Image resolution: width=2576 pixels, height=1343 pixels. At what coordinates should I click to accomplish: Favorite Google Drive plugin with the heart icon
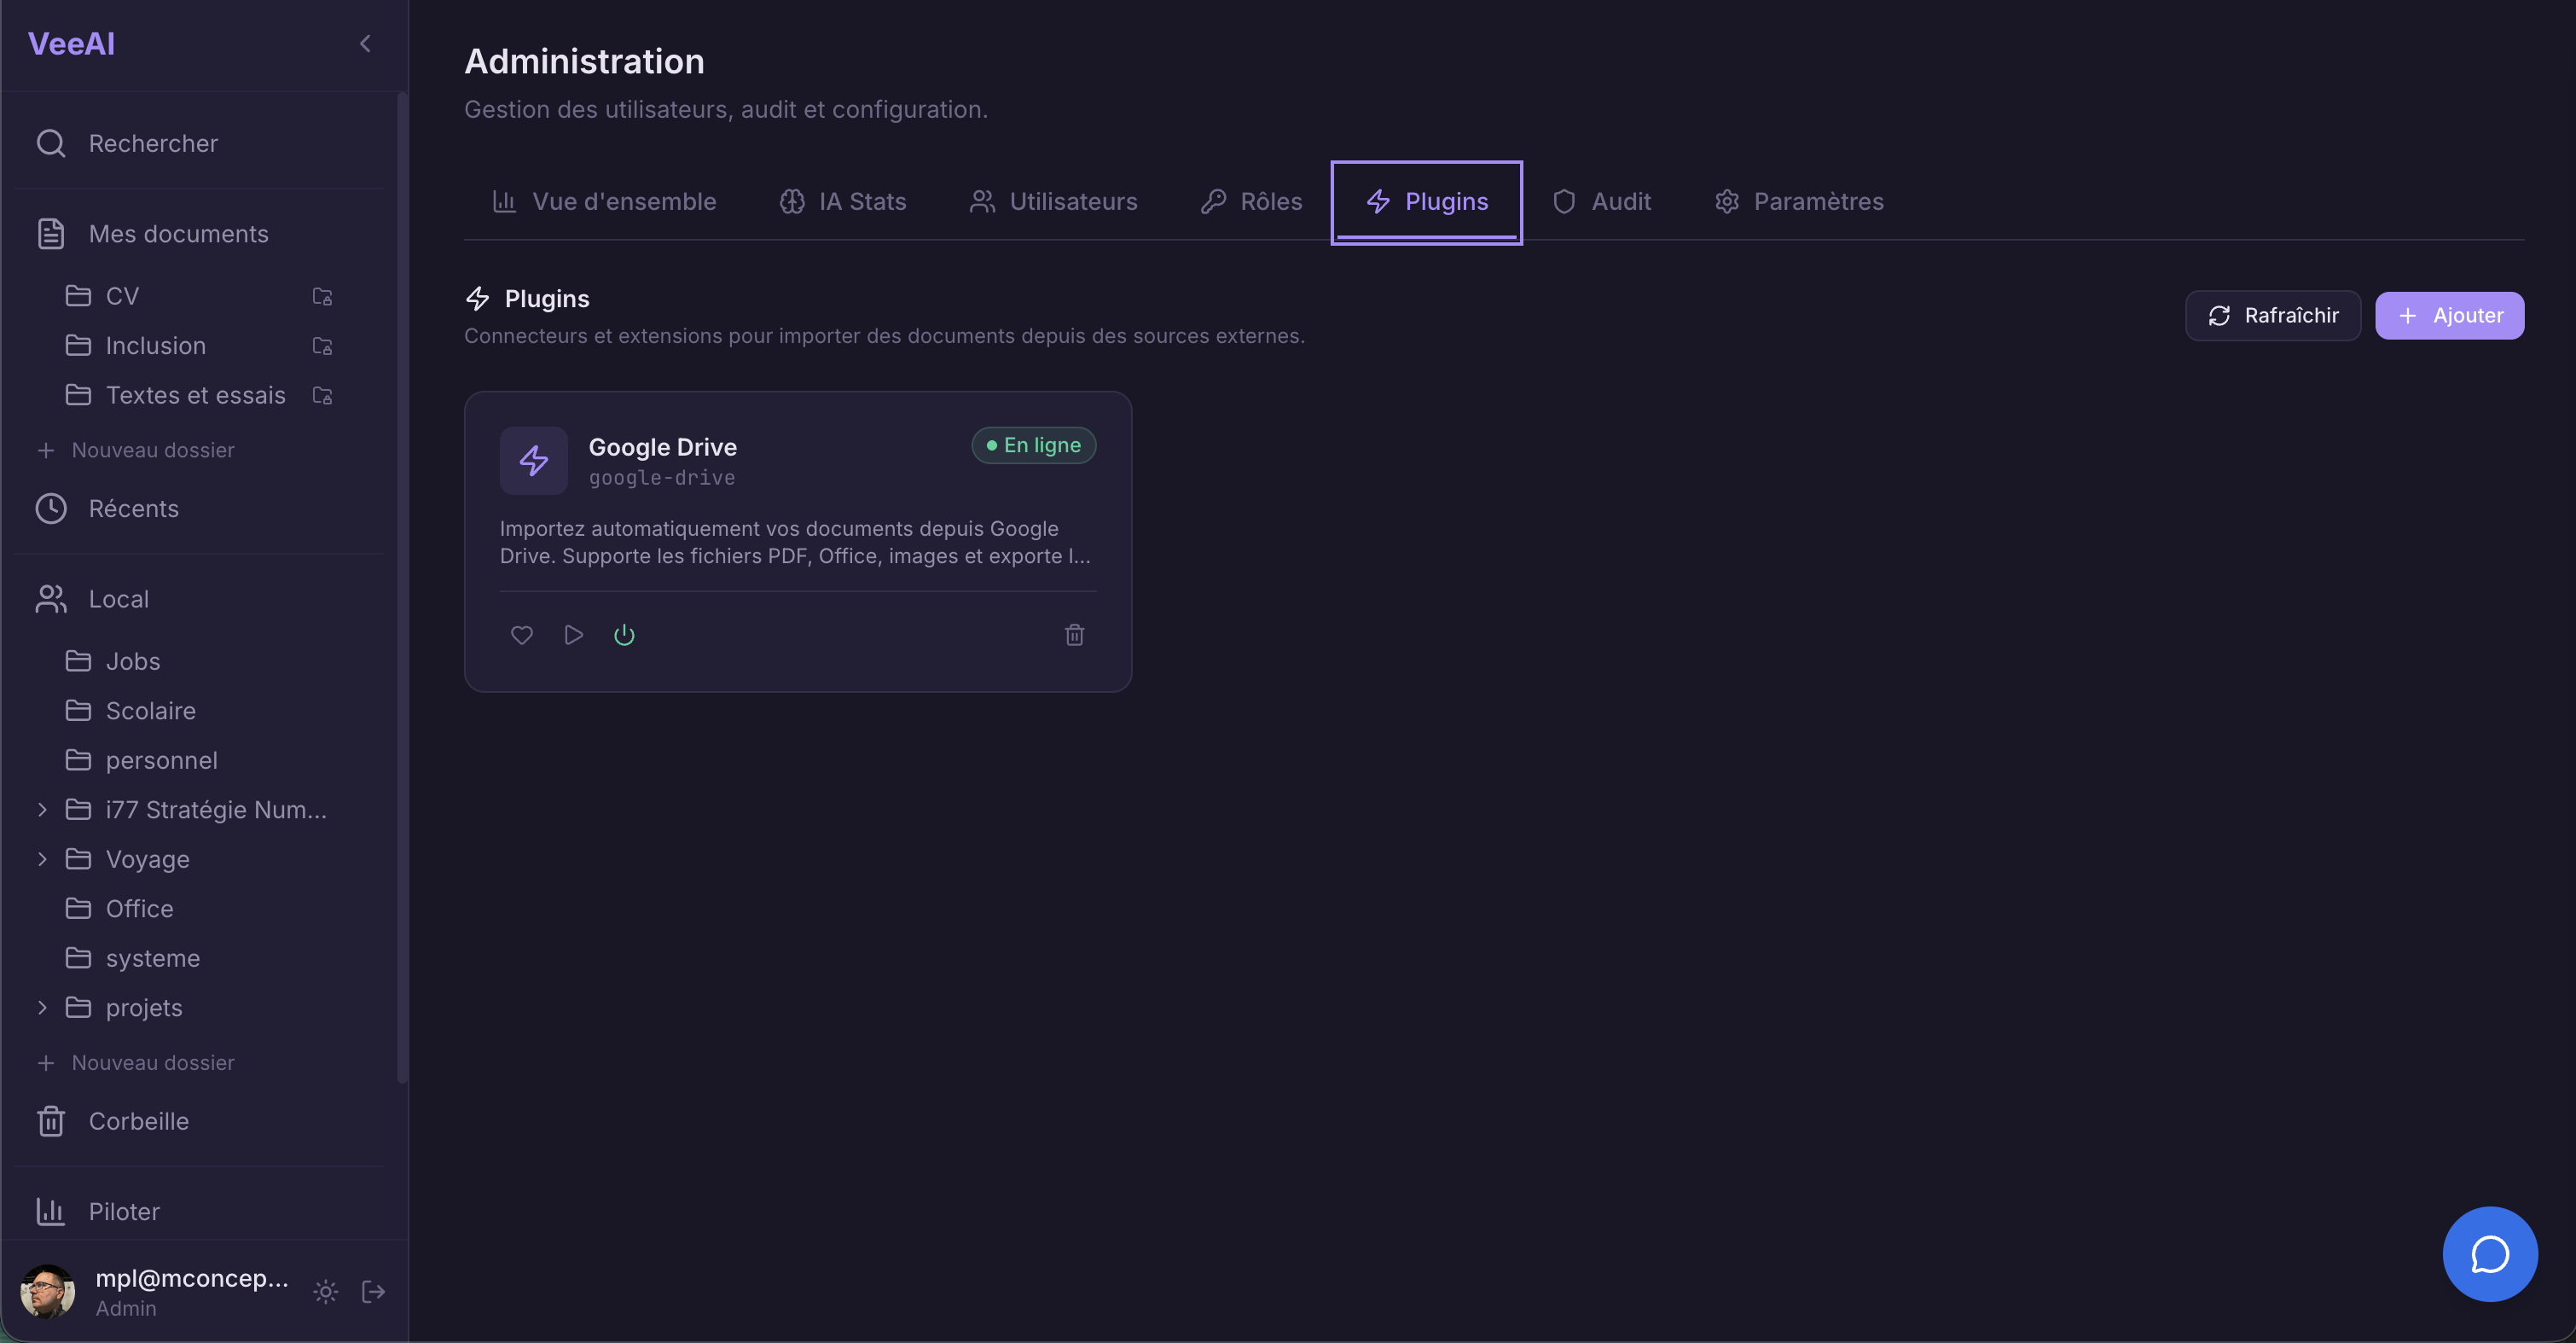[521, 634]
